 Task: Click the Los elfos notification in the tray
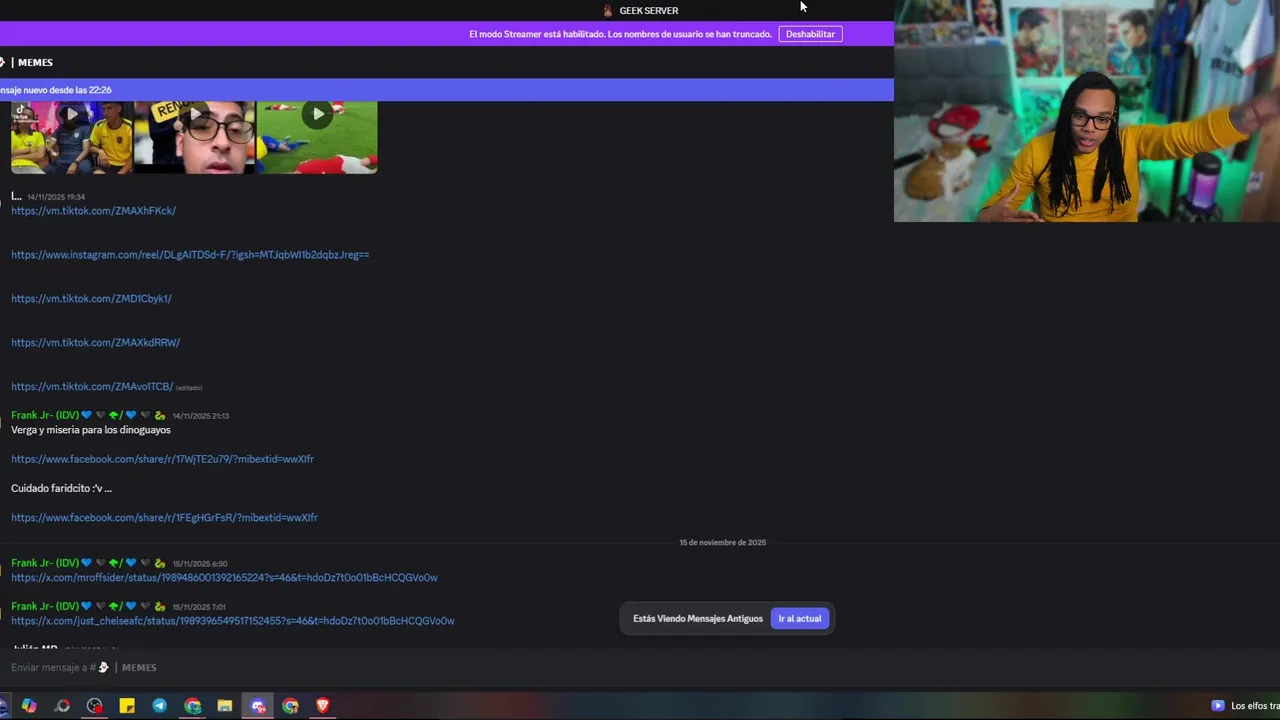[x=1245, y=706]
